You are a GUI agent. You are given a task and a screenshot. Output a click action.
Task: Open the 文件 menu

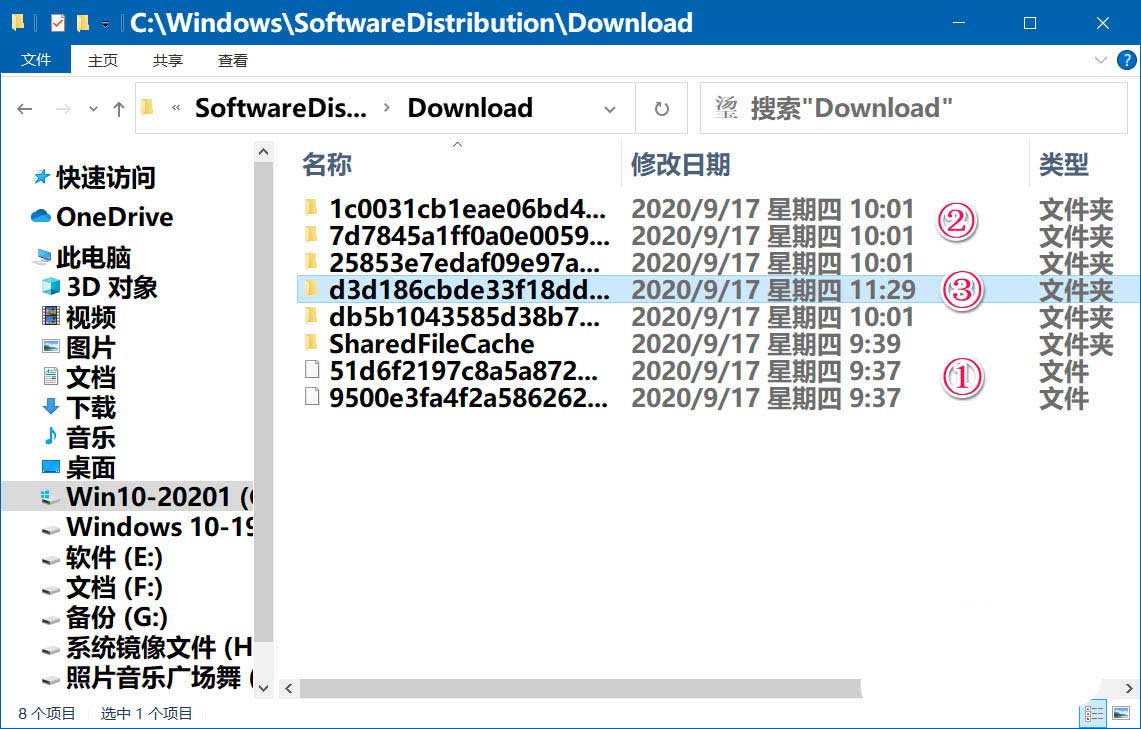[x=37, y=60]
